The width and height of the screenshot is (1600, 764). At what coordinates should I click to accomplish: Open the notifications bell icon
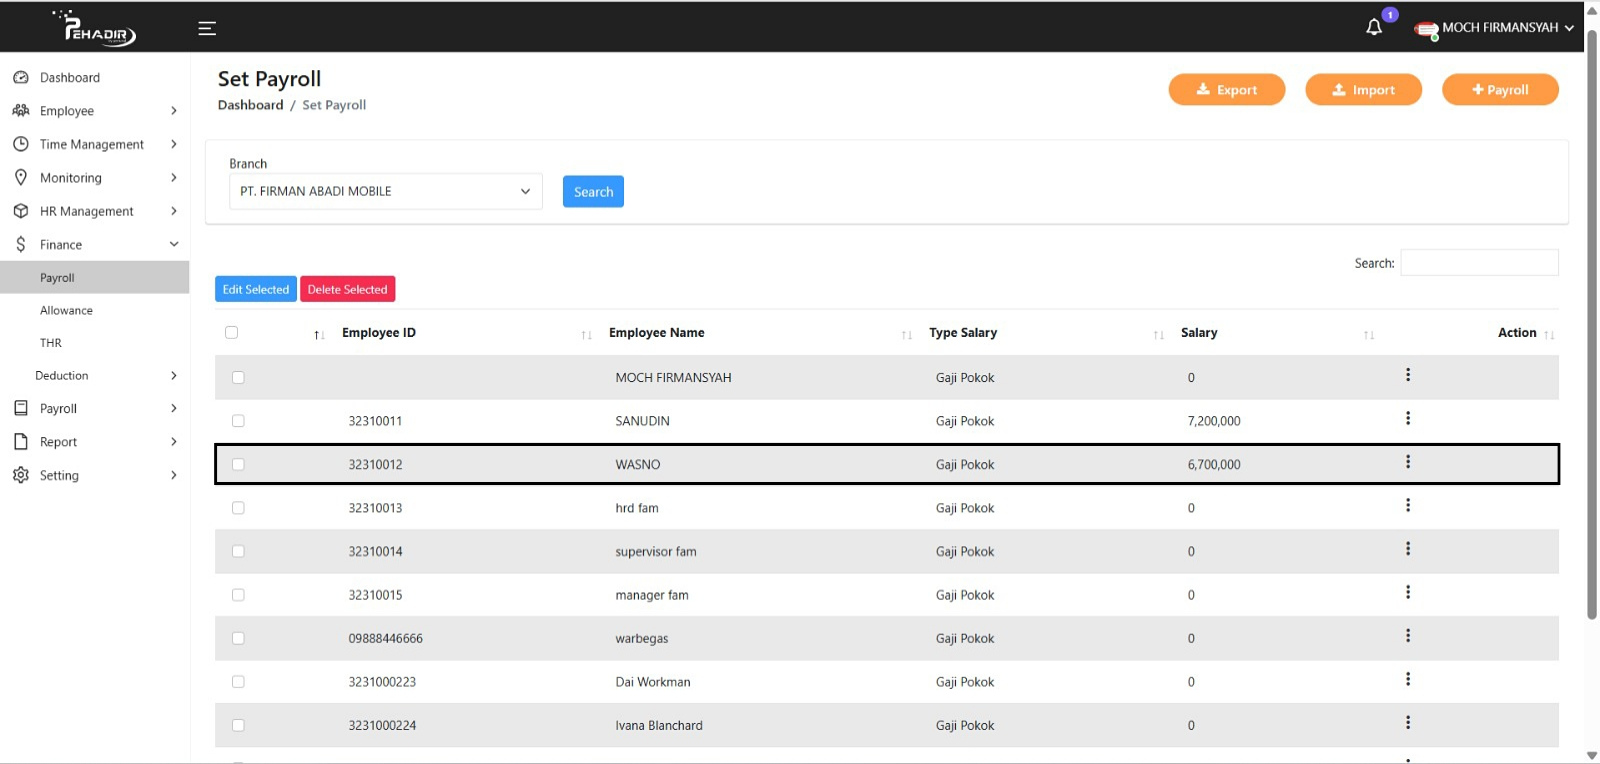1374,27
